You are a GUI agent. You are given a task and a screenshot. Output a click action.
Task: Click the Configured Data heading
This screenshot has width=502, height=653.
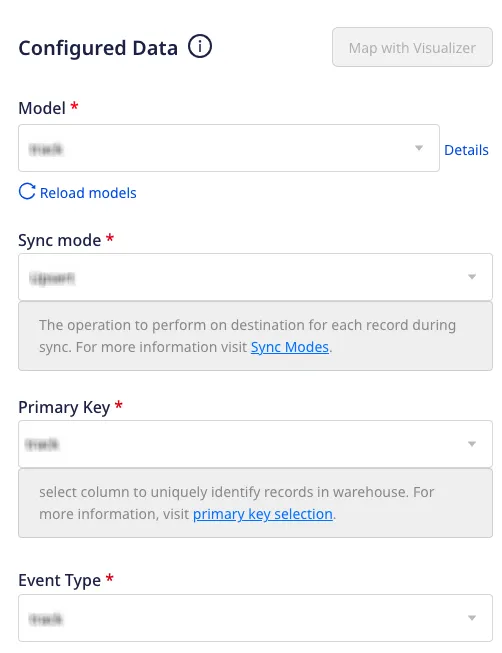click(x=98, y=47)
